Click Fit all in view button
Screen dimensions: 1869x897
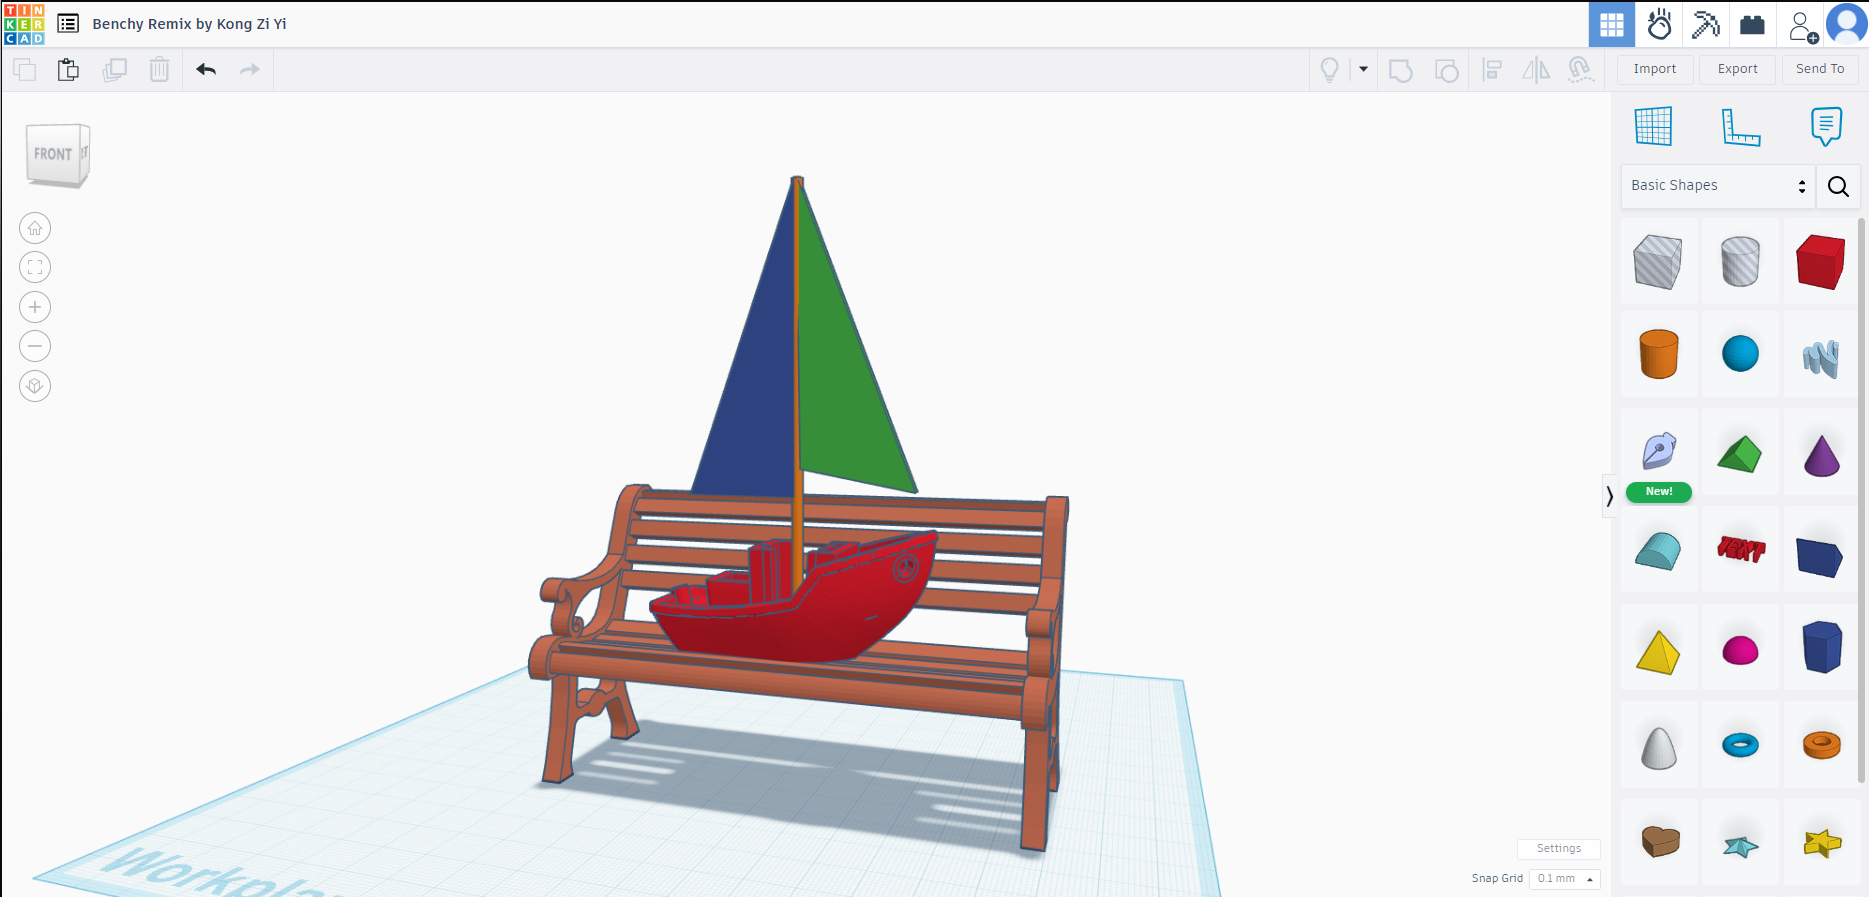click(x=35, y=267)
